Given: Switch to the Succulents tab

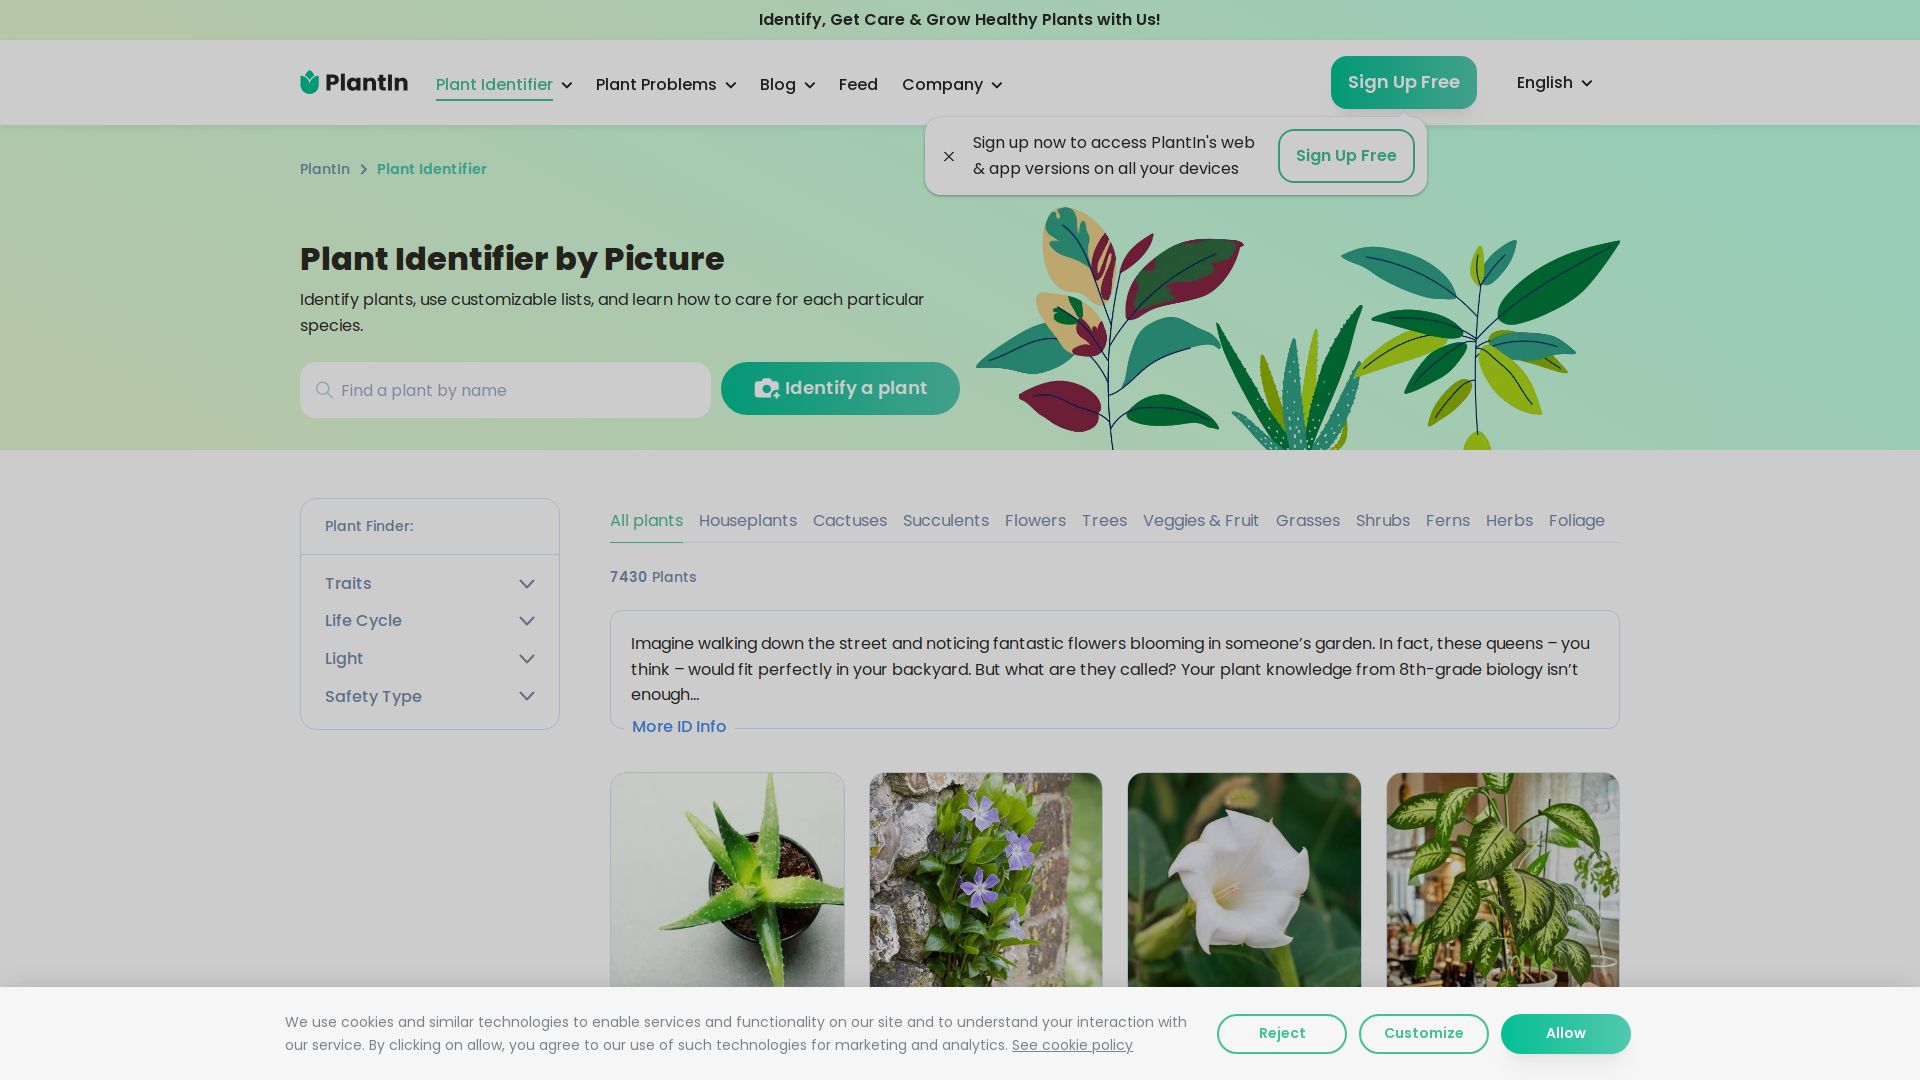Looking at the screenshot, I should 945,521.
